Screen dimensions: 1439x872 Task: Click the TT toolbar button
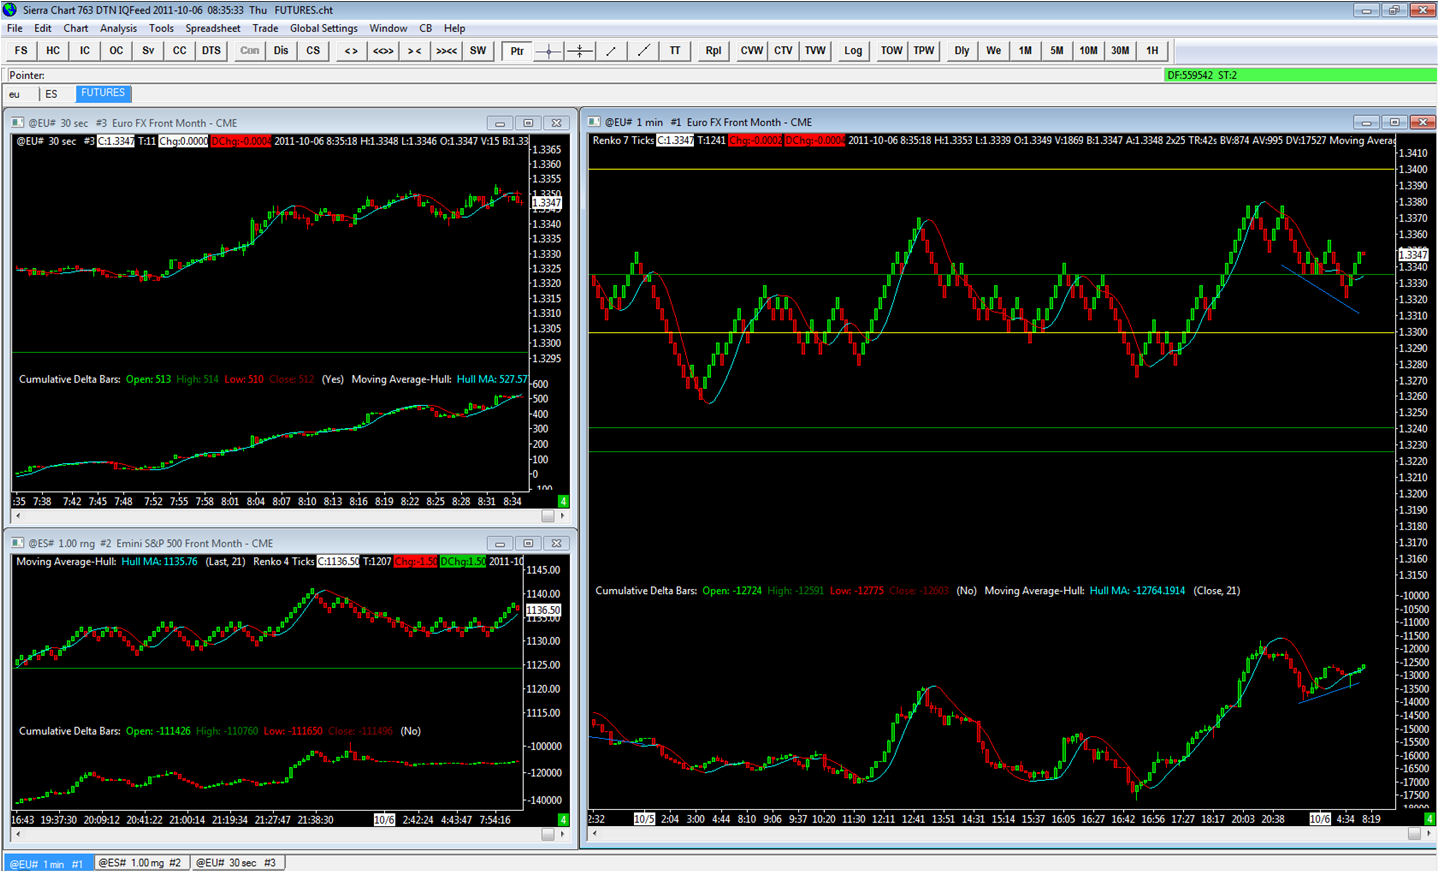pyautogui.click(x=675, y=51)
